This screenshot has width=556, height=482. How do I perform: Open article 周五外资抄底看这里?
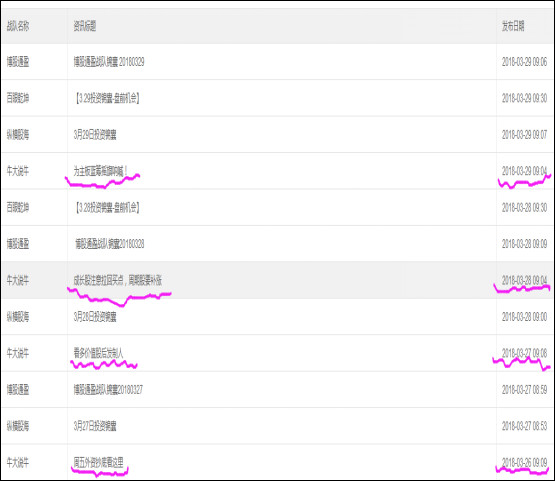tap(99, 462)
